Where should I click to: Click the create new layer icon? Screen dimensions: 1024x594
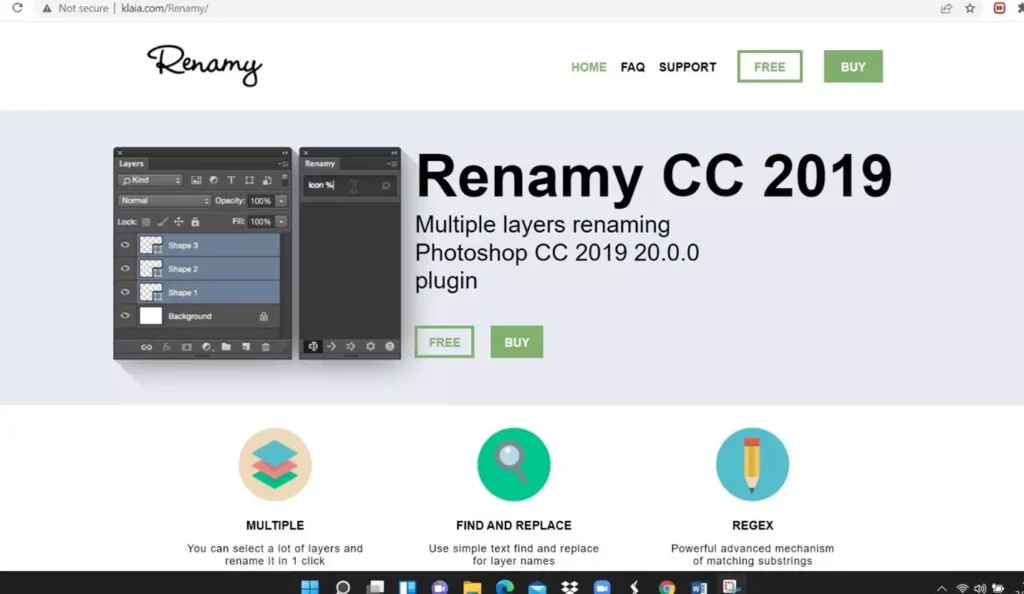point(246,347)
